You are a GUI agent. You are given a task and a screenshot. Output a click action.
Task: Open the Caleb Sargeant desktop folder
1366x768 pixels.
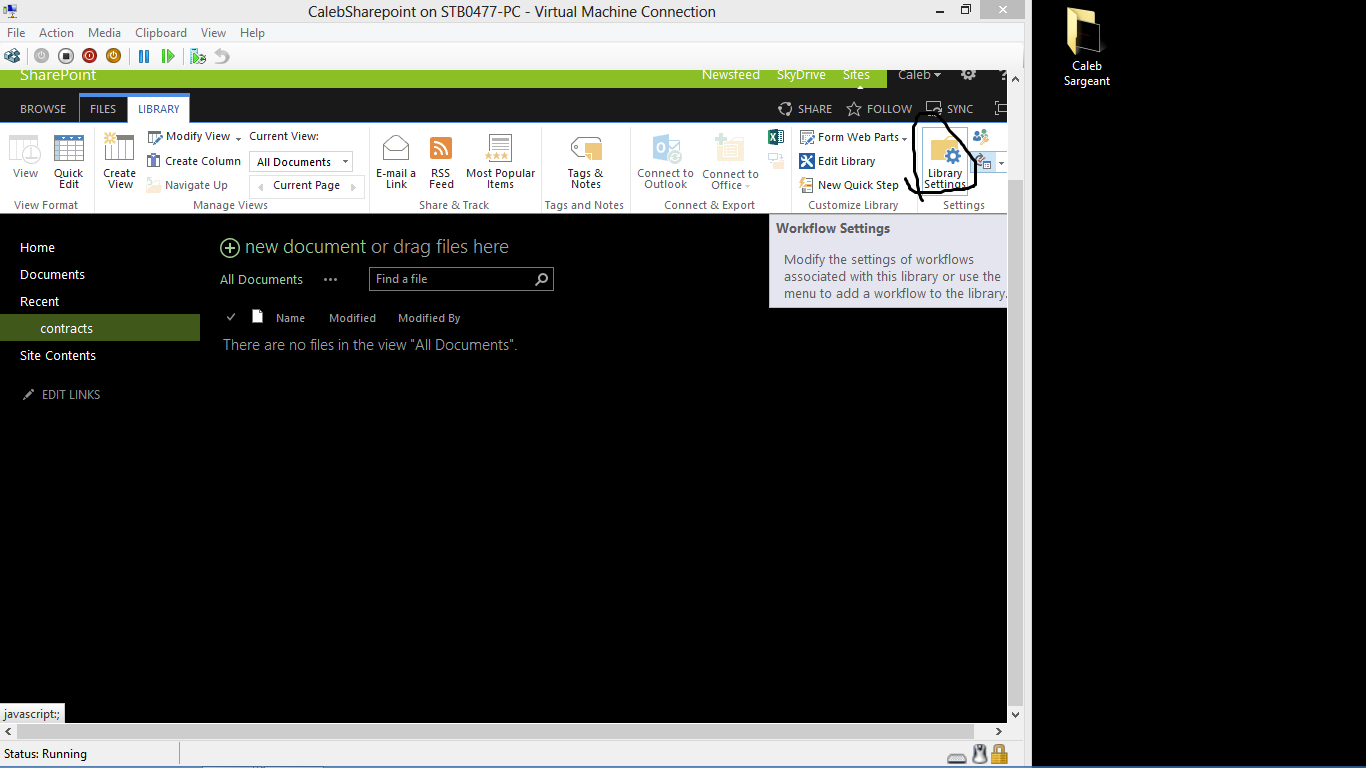pyautogui.click(x=1086, y=47)
